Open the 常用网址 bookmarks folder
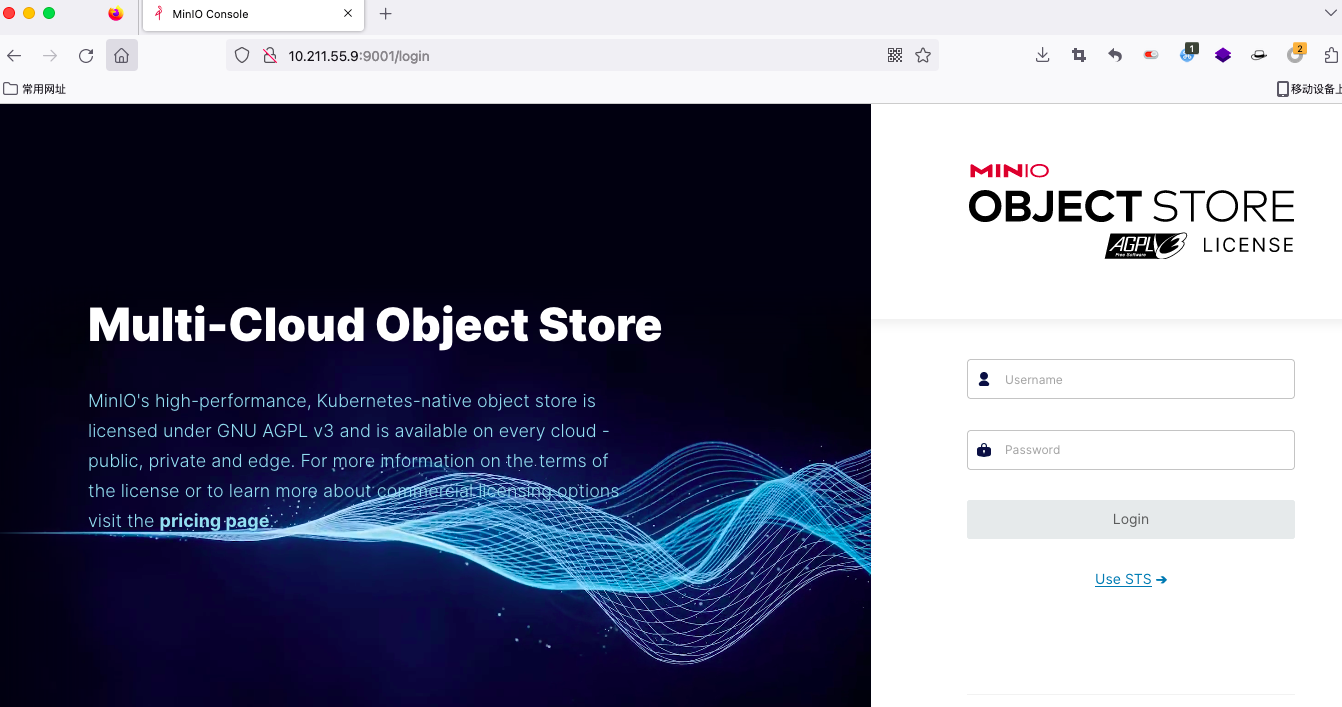1342x707 pixels. click(x=35, y=88)
